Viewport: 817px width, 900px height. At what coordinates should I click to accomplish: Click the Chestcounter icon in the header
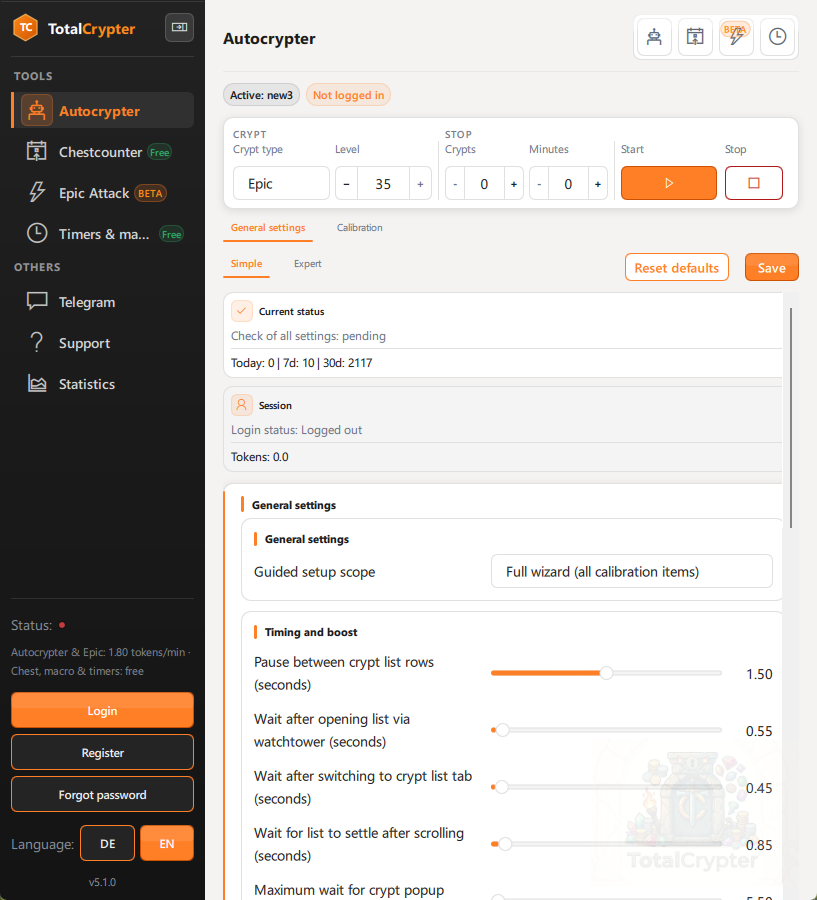[x=695, y=37]
